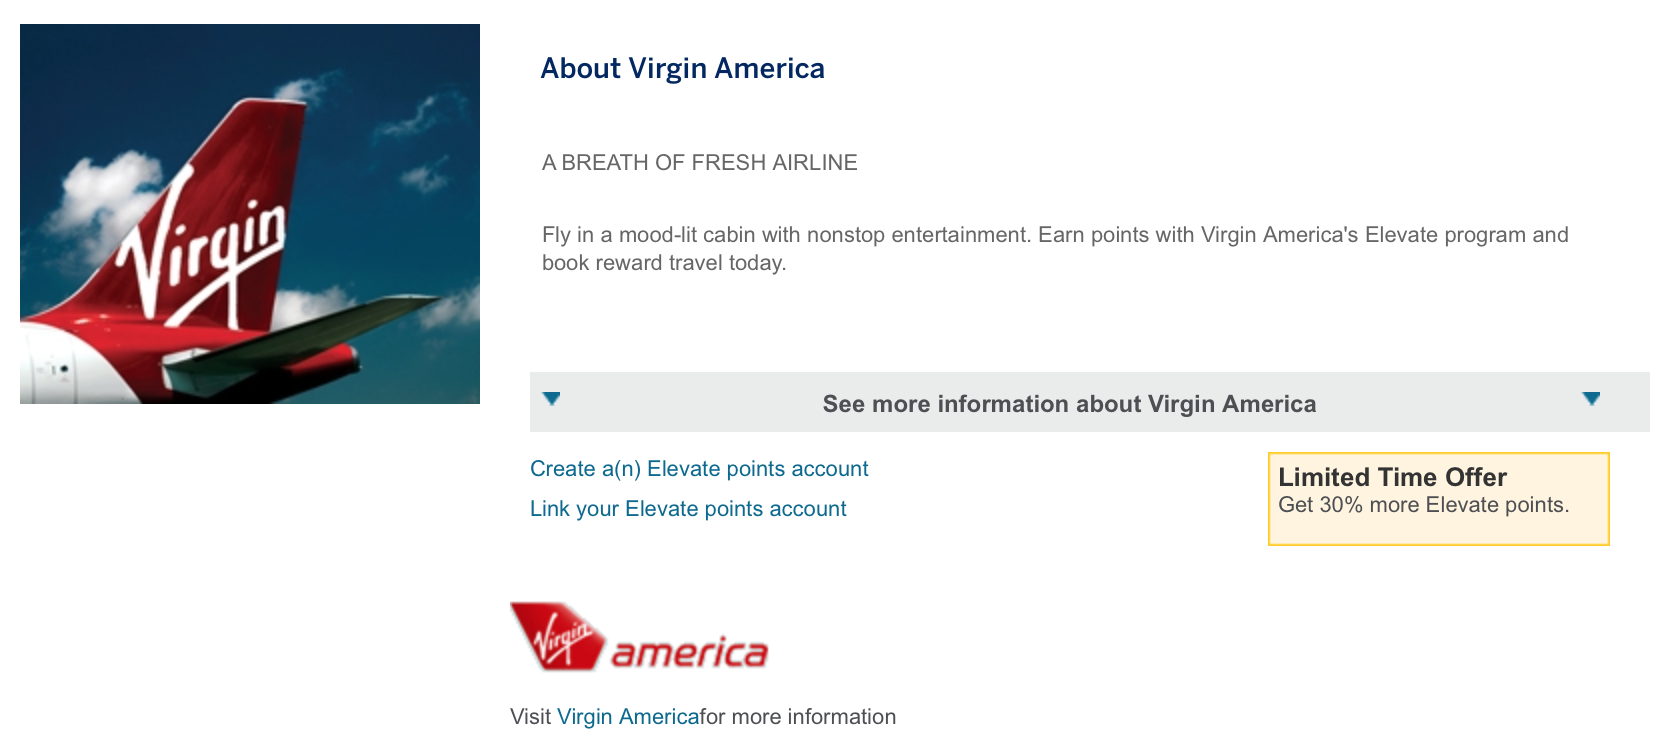Click A BREATH OF FRESH AIRLINE tagline
Viewport: 1656px width, 756px height.
(x=700, y=163)
